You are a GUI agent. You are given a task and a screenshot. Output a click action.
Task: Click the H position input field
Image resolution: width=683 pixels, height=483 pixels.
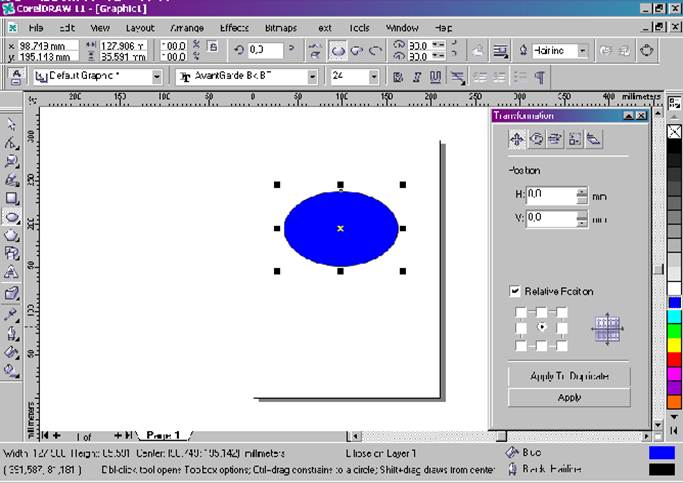click(551, 196)
